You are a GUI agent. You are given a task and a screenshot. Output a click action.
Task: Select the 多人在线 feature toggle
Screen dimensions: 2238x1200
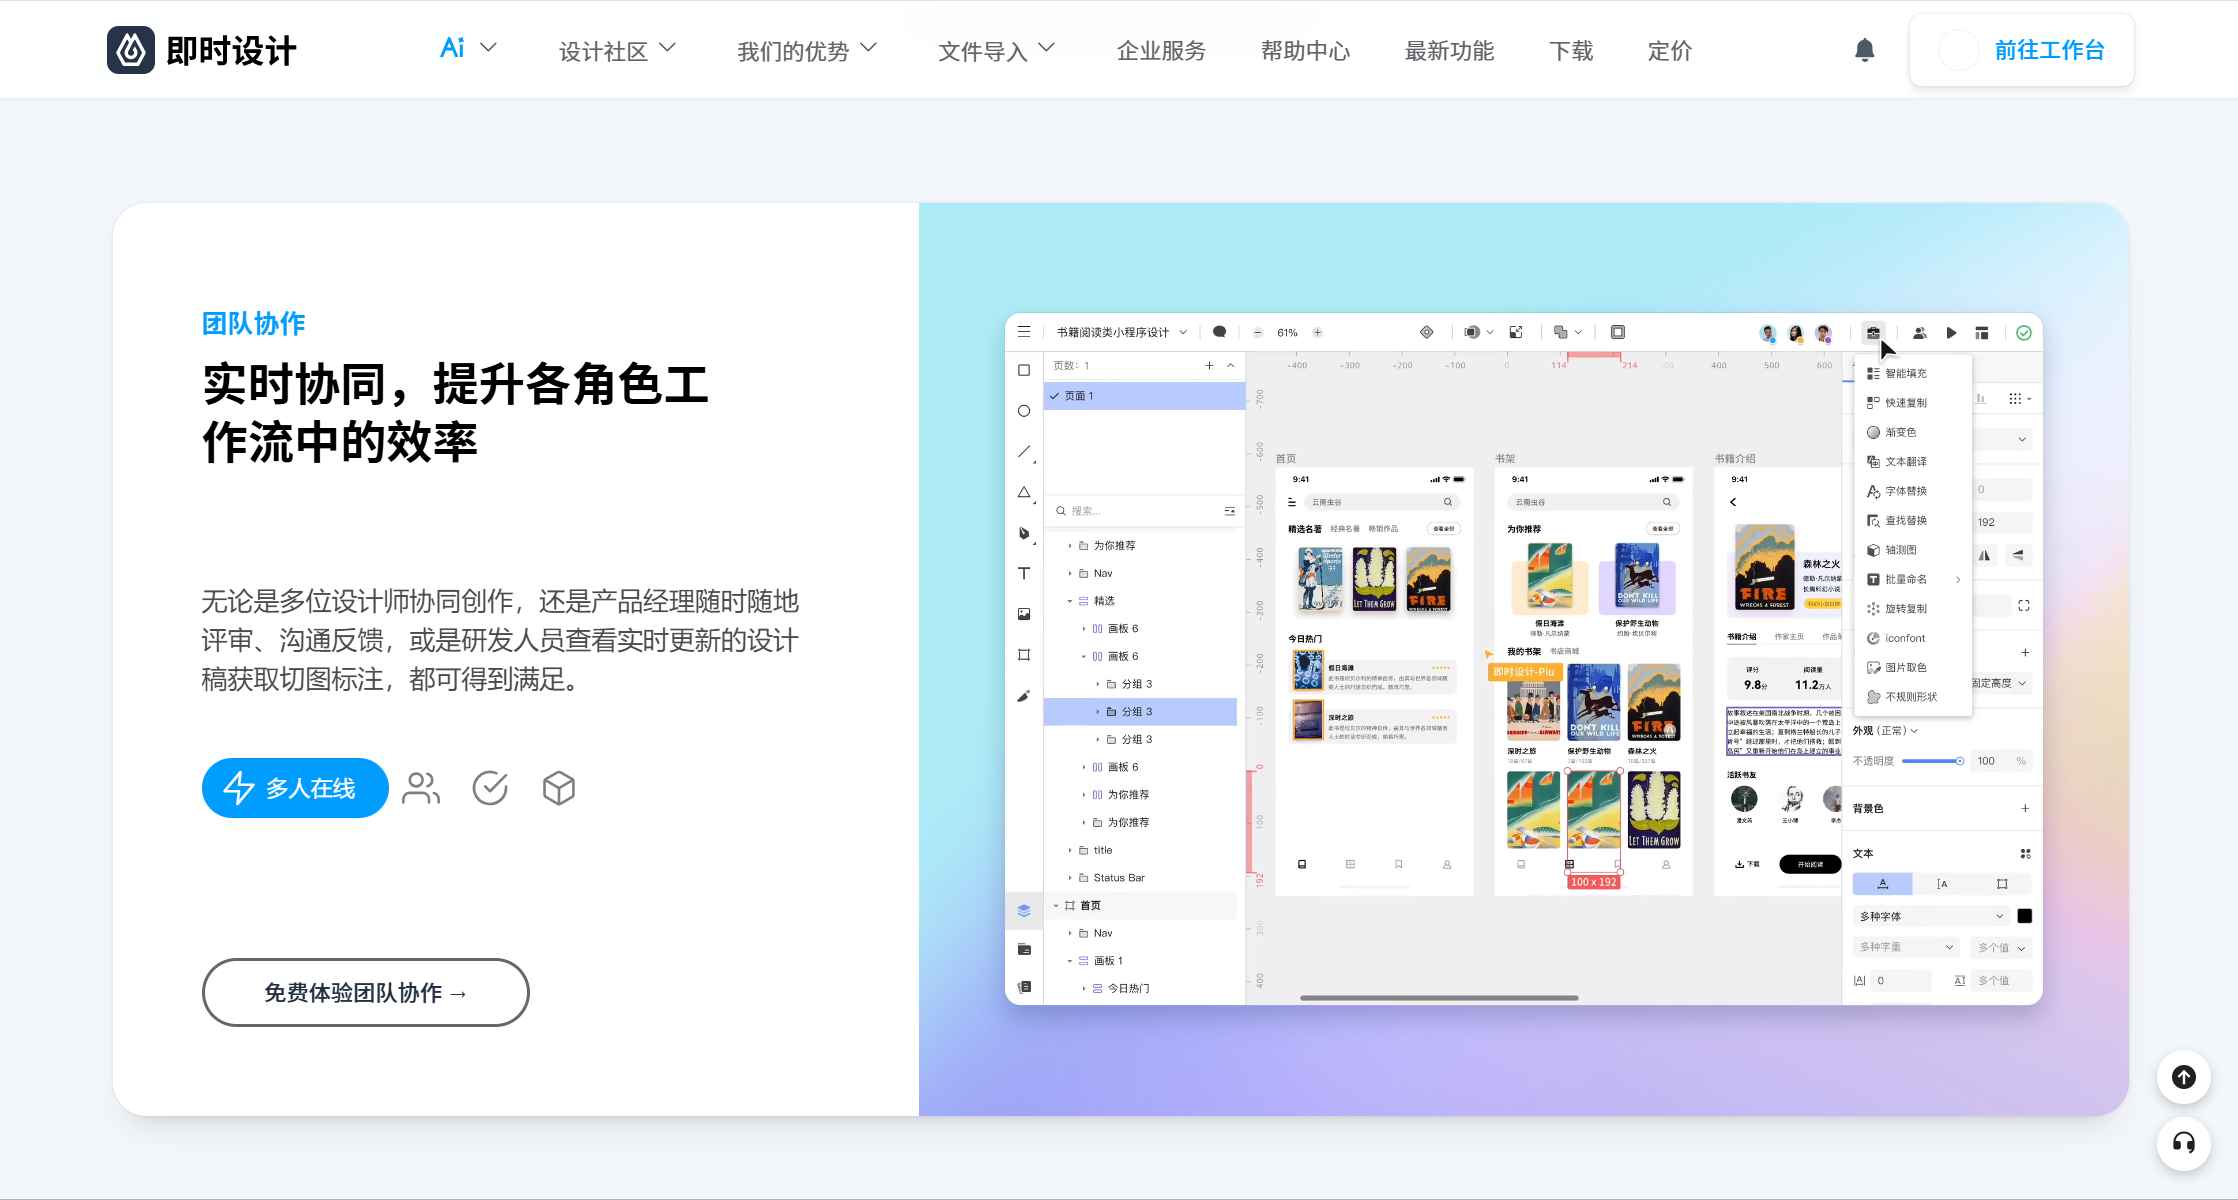pos(295,788)
